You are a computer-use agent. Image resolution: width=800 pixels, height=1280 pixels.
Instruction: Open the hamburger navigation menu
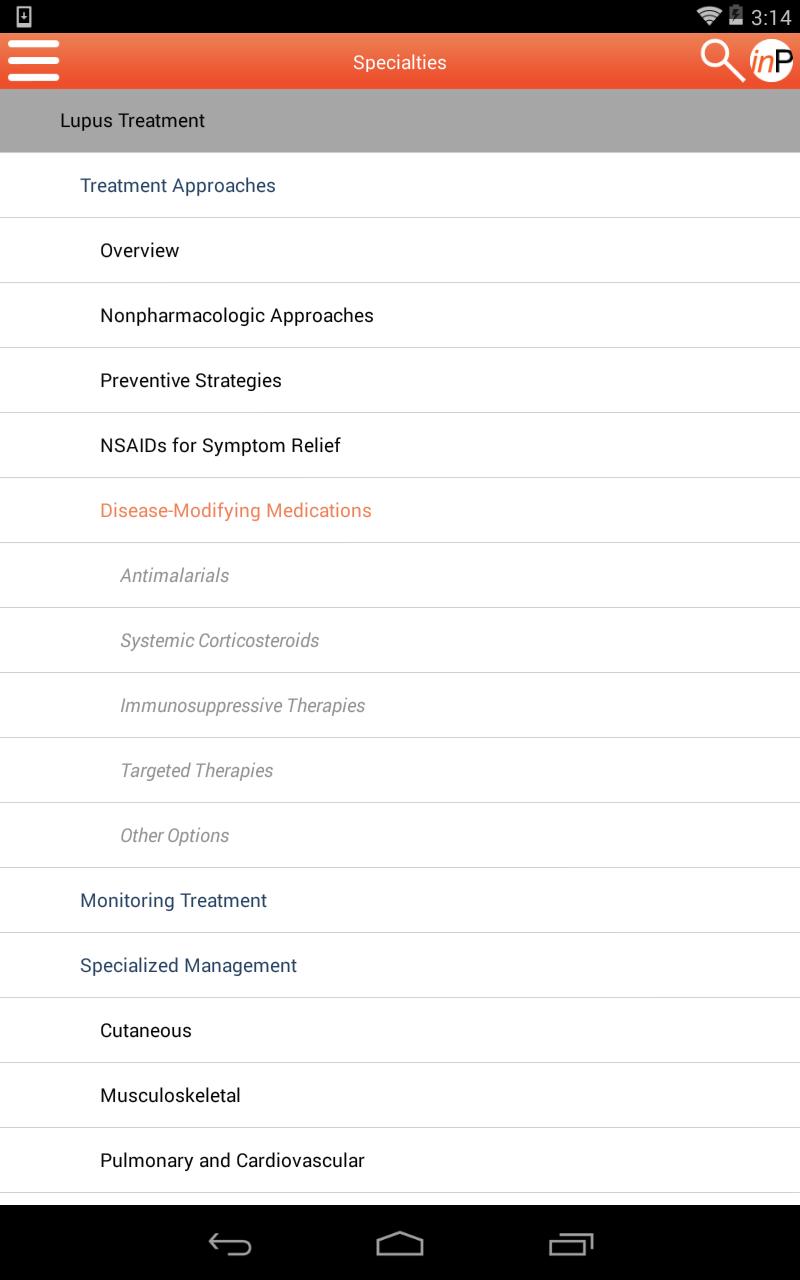(34, 61)
